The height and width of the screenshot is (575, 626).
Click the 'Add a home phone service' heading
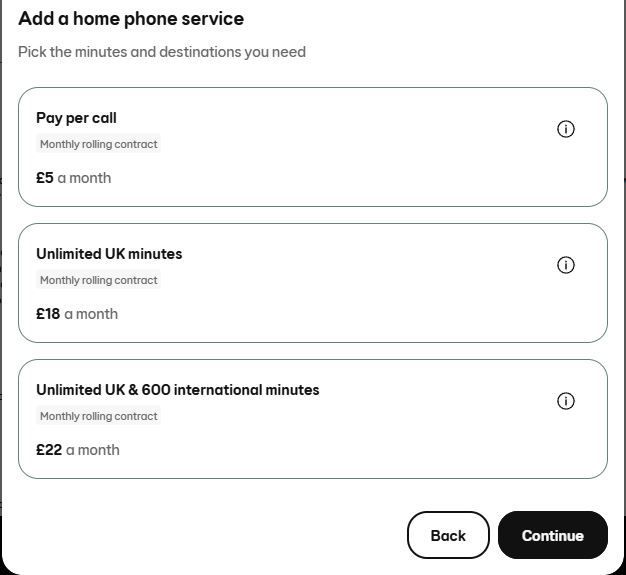(131, 19)
